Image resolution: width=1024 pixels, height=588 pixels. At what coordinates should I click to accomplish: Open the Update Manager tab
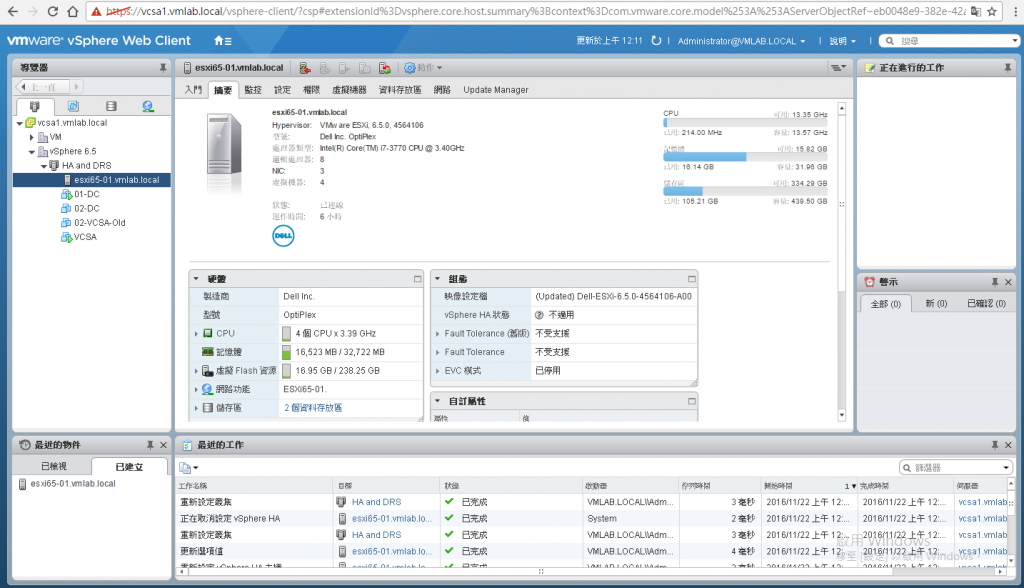(x=496, y=90)
